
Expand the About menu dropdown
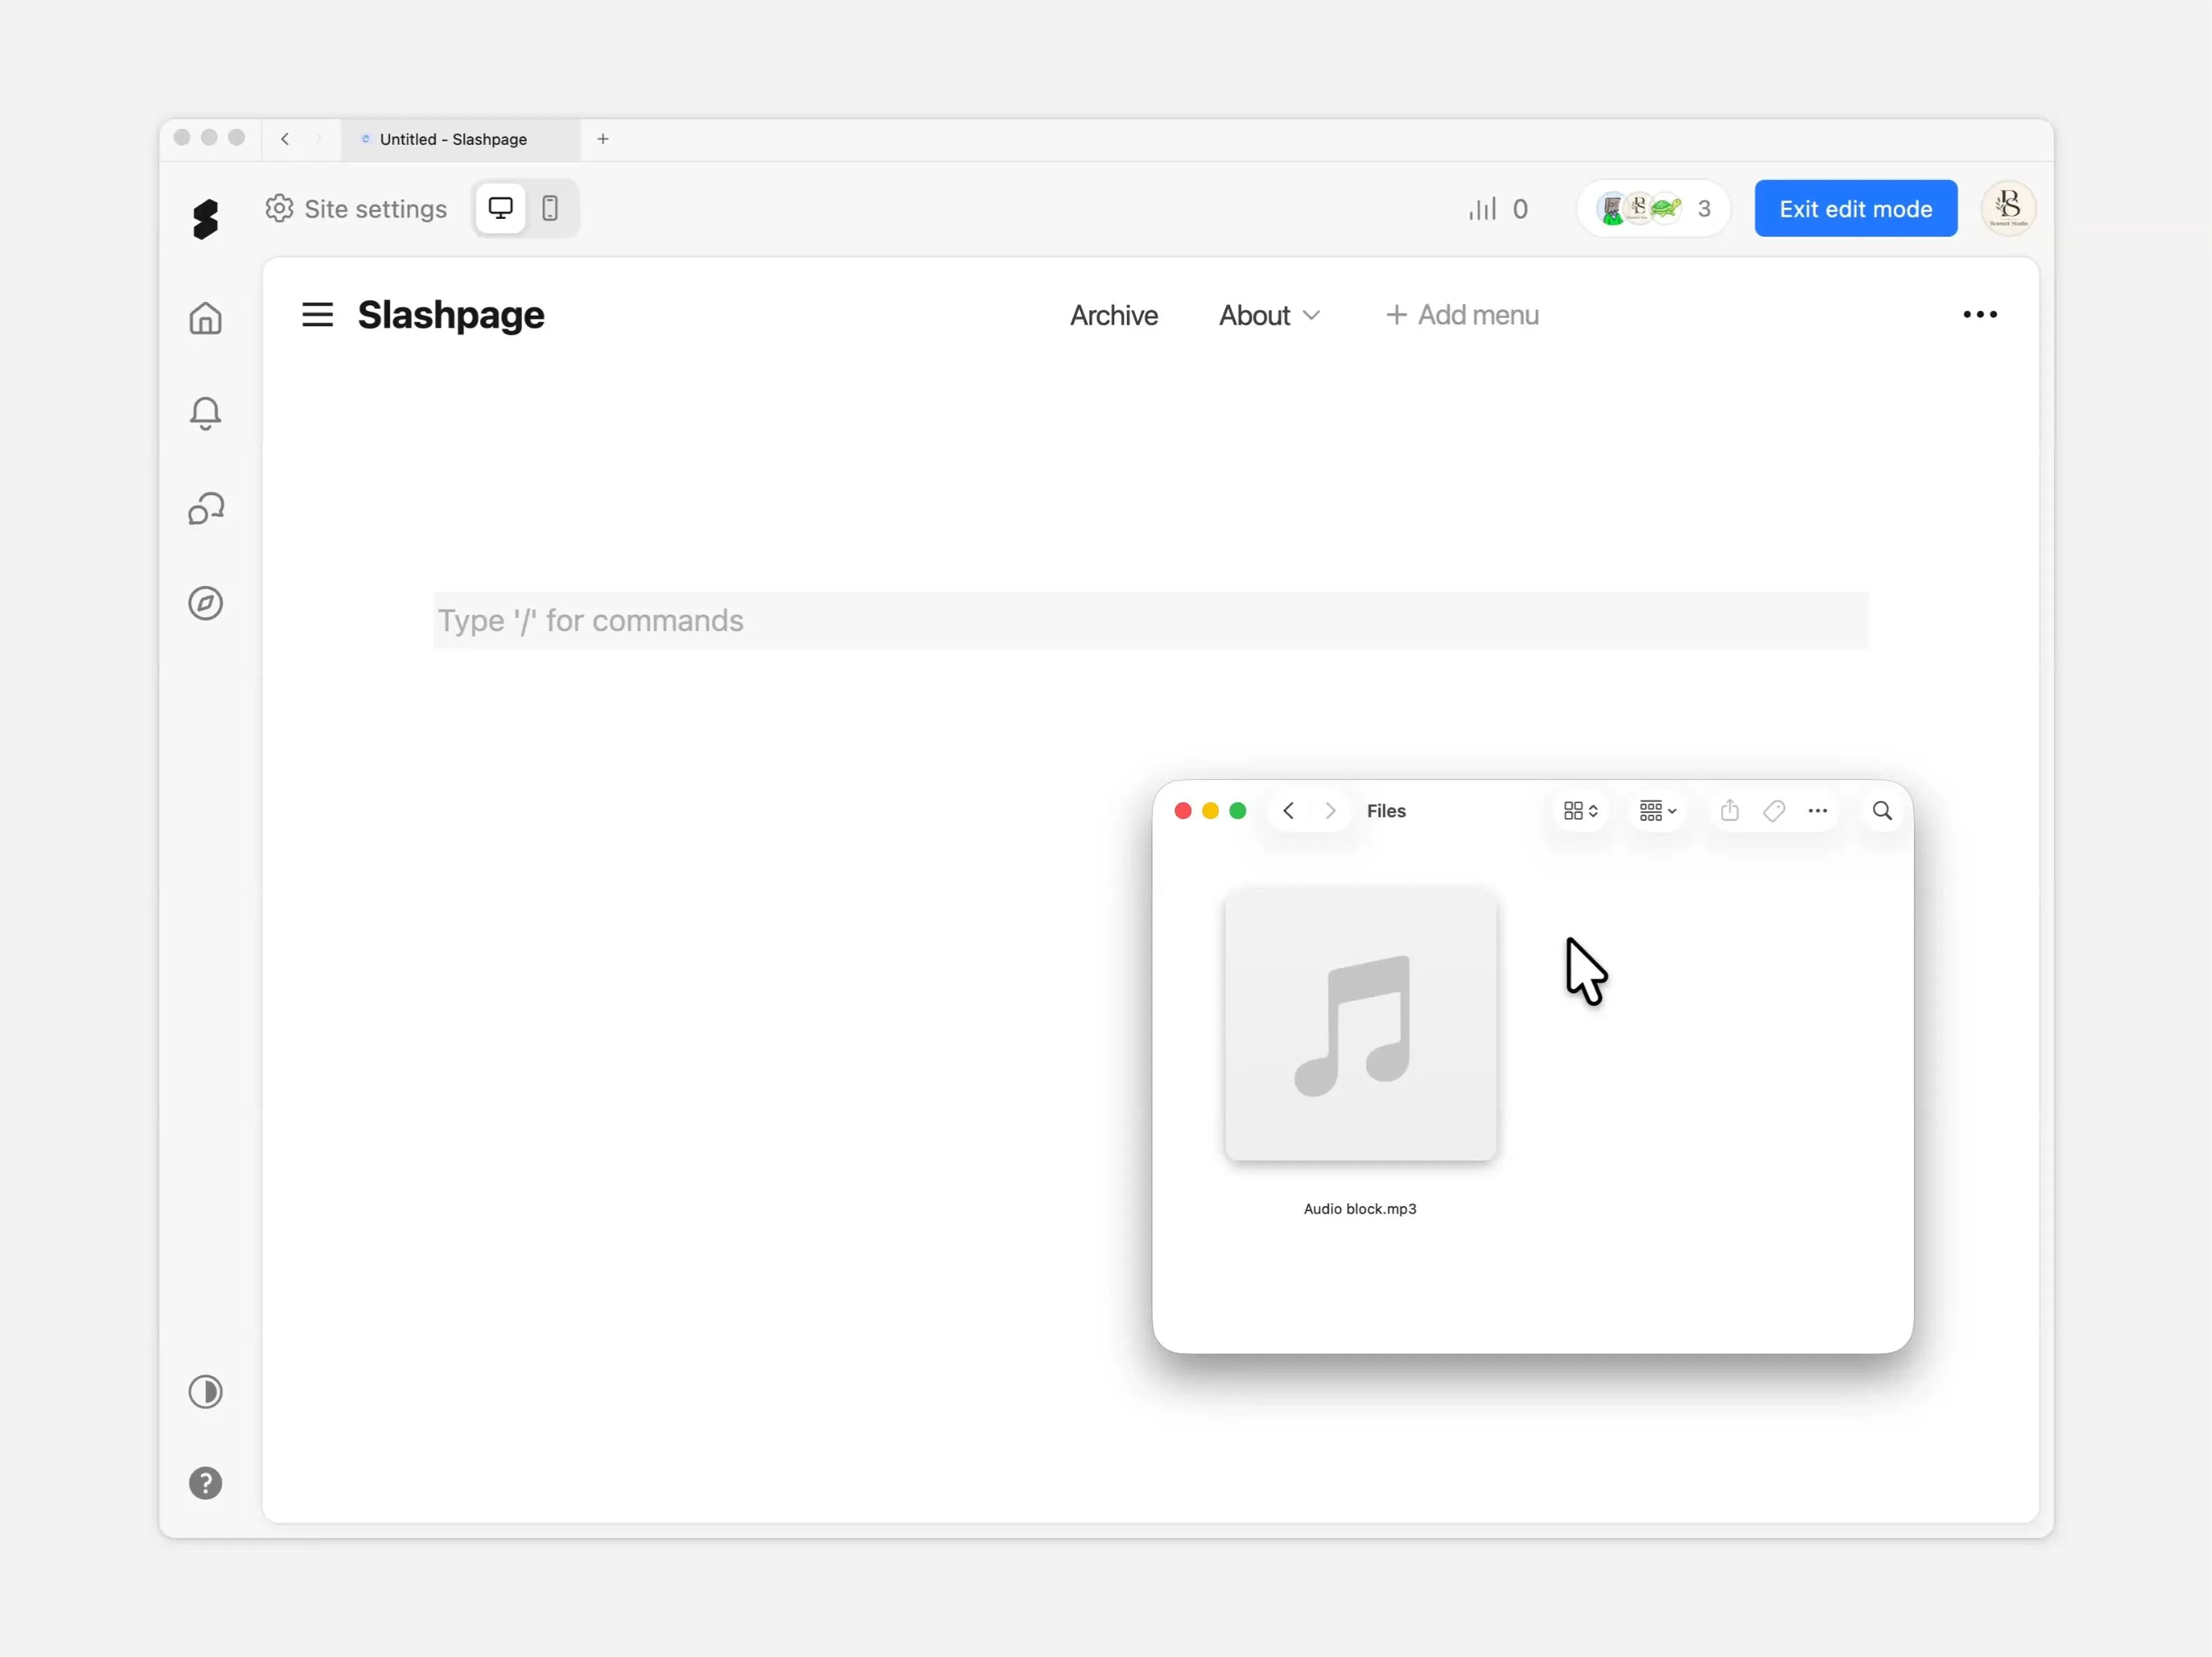point(1270,315)
